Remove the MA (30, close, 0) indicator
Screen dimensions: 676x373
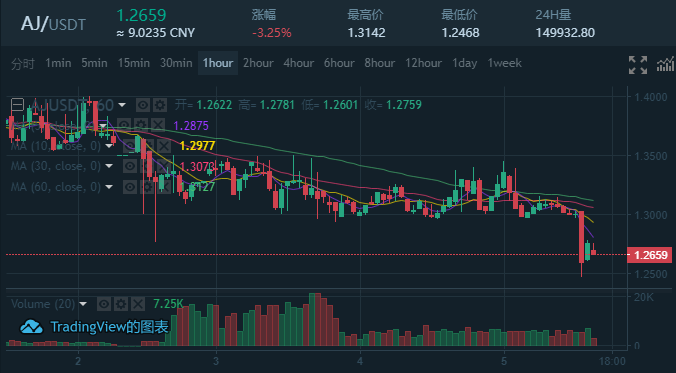[163, 166]
